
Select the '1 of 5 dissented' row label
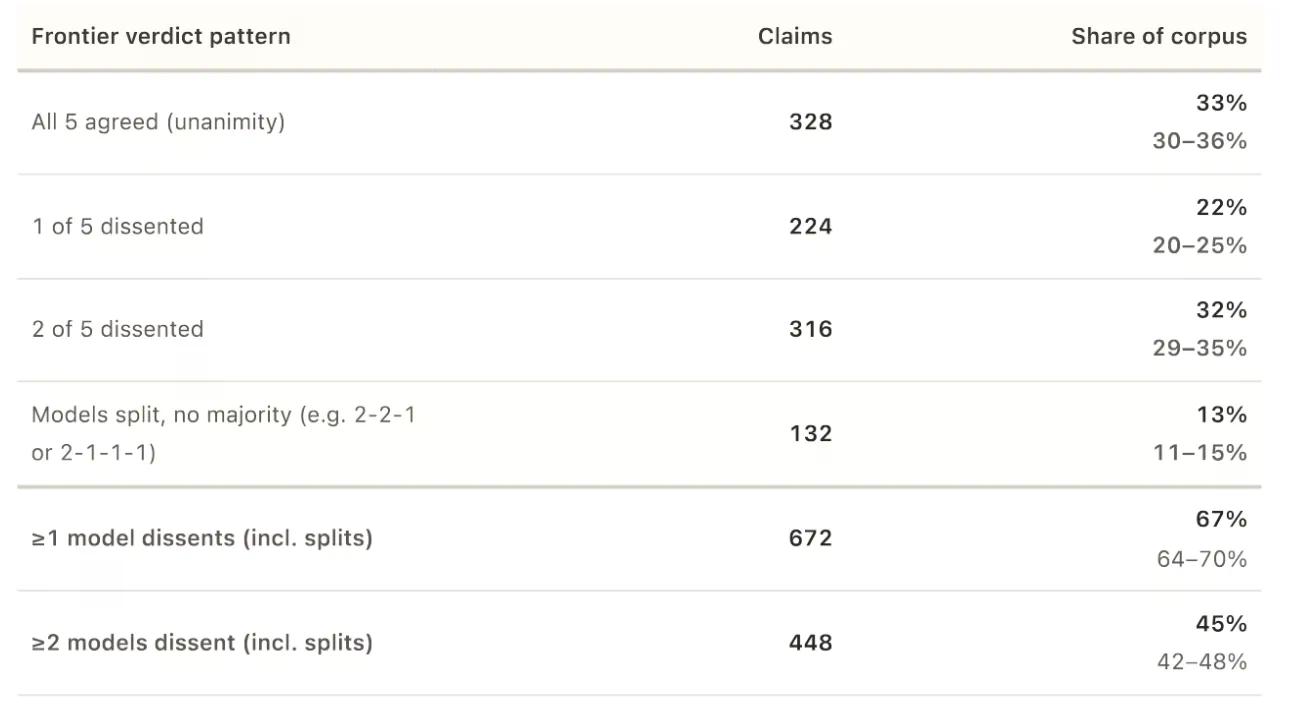[117, 227]
